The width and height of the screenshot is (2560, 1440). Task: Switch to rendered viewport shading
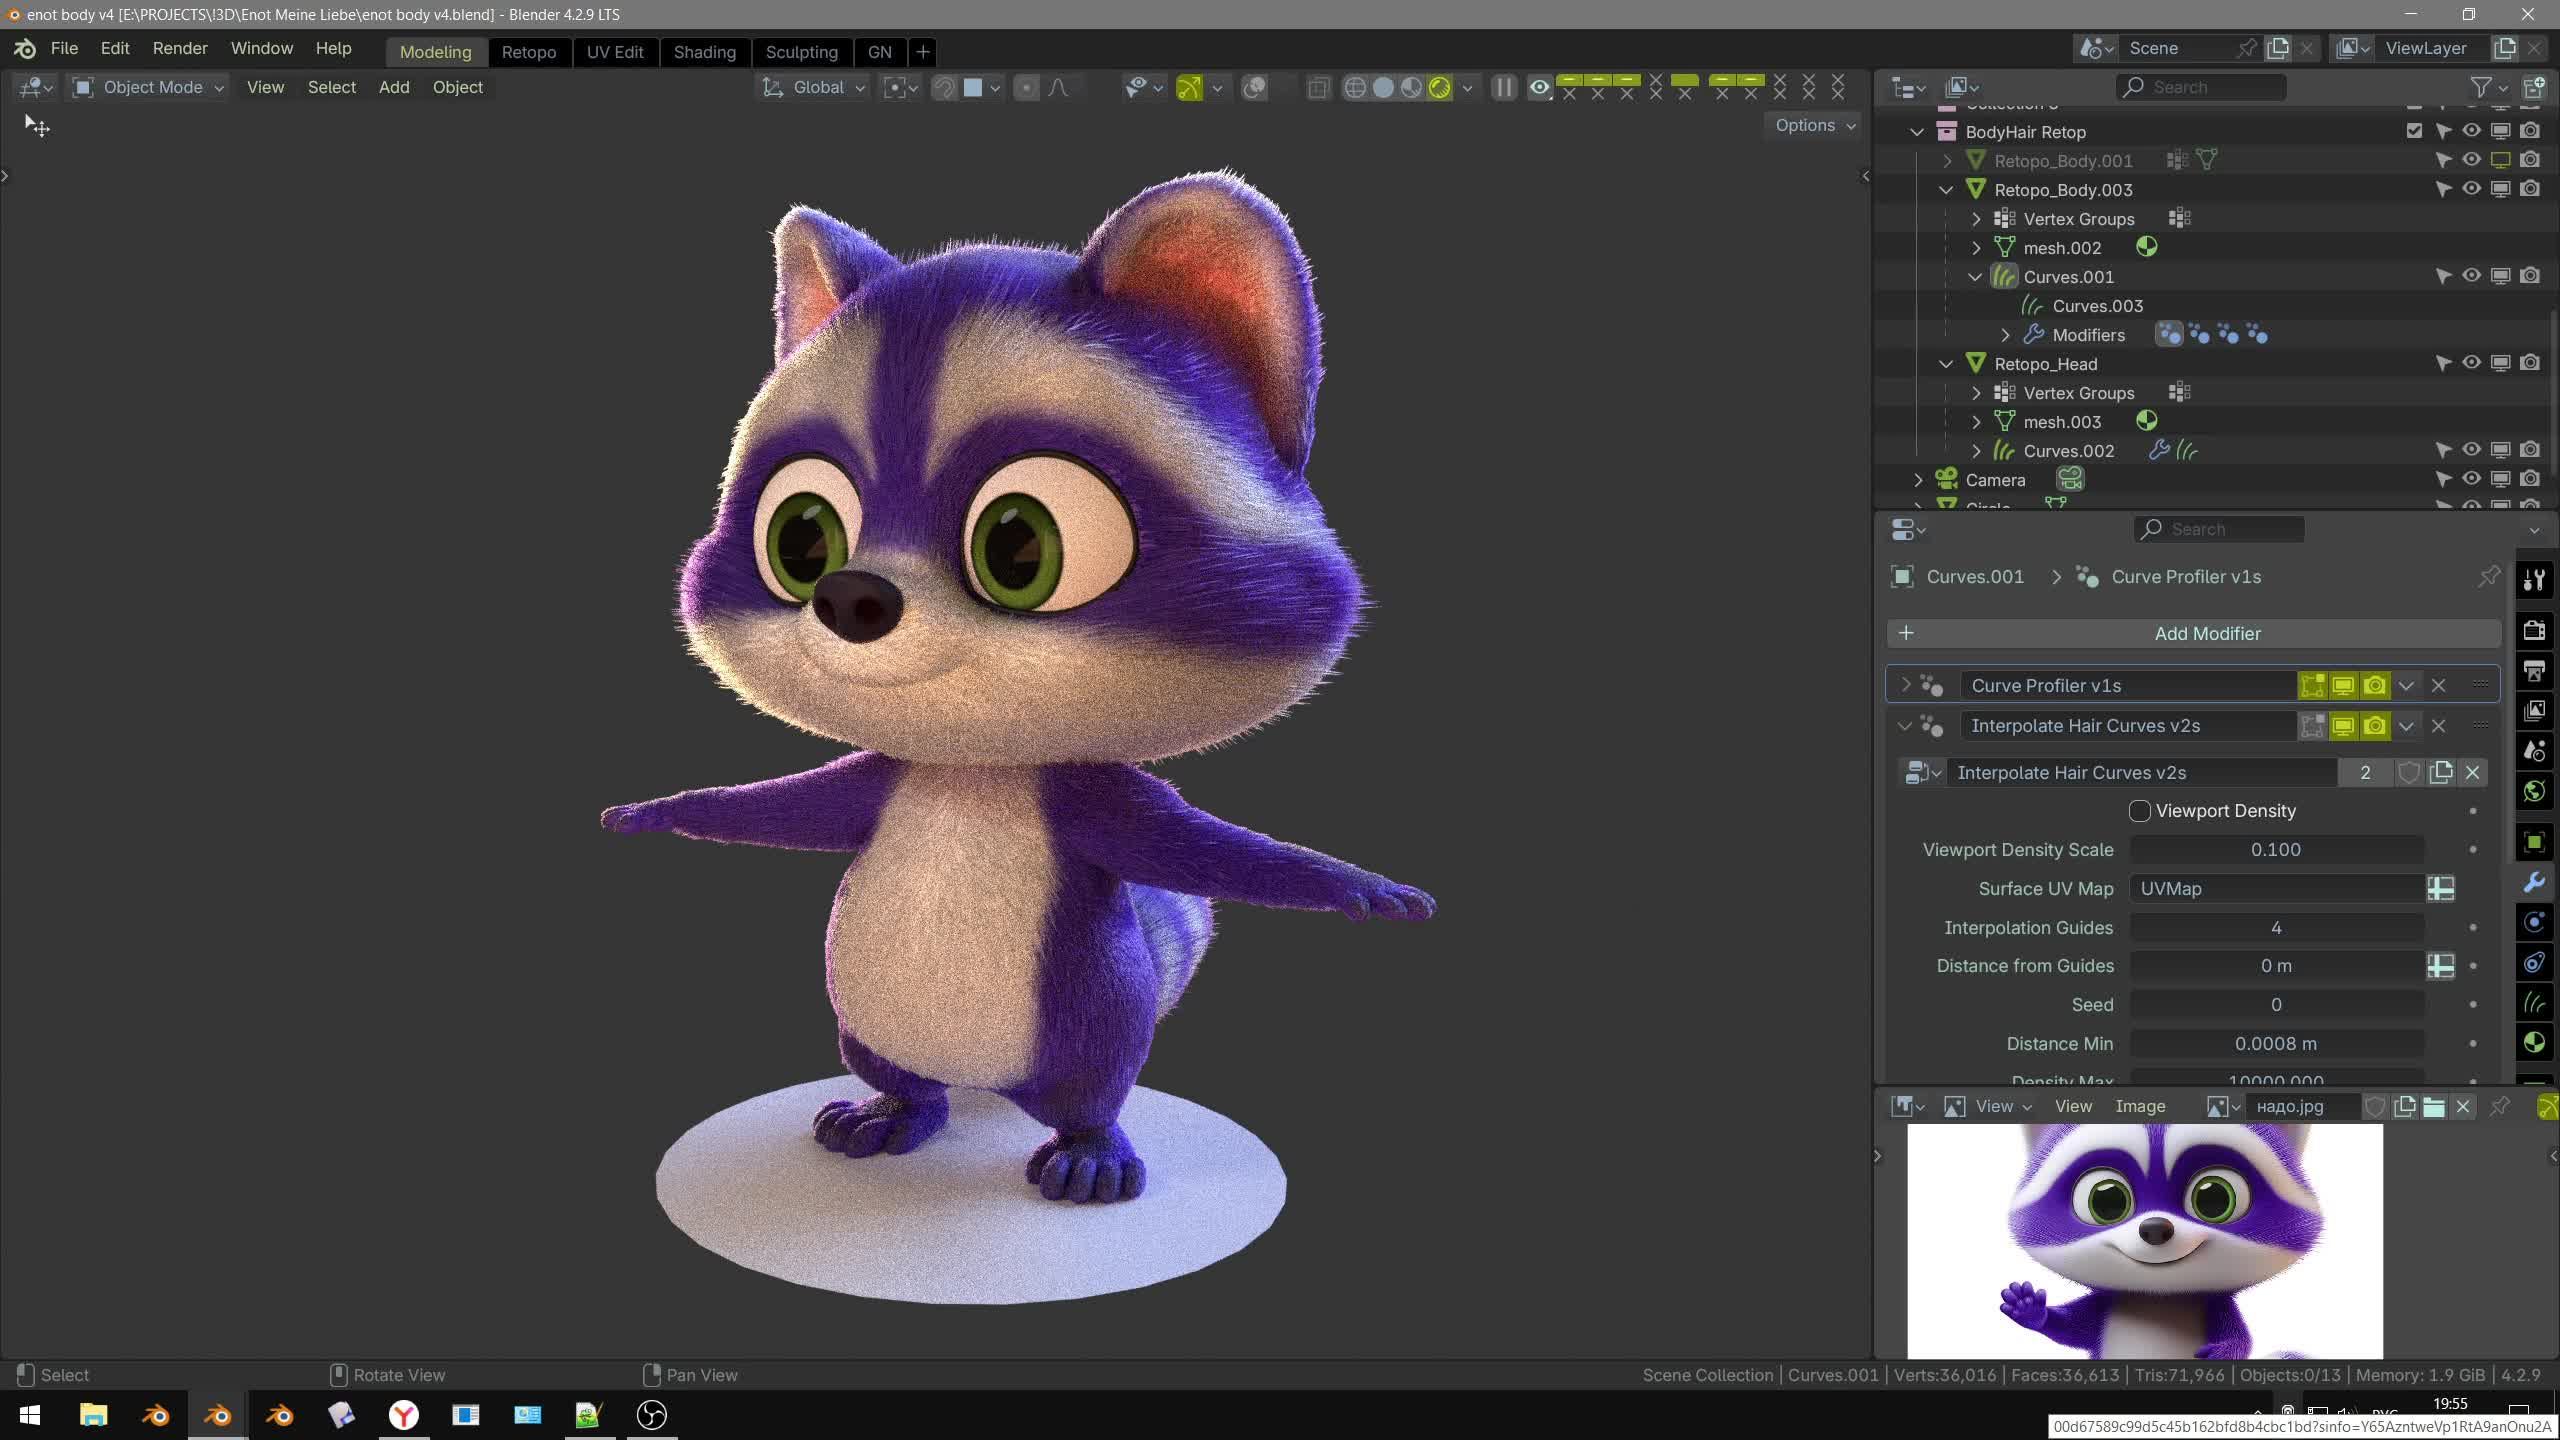pyautogui.click(x=1439, y=88)
